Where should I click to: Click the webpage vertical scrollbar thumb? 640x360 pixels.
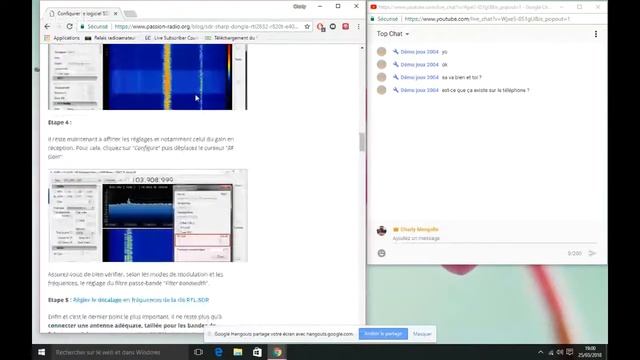[362, 142]
